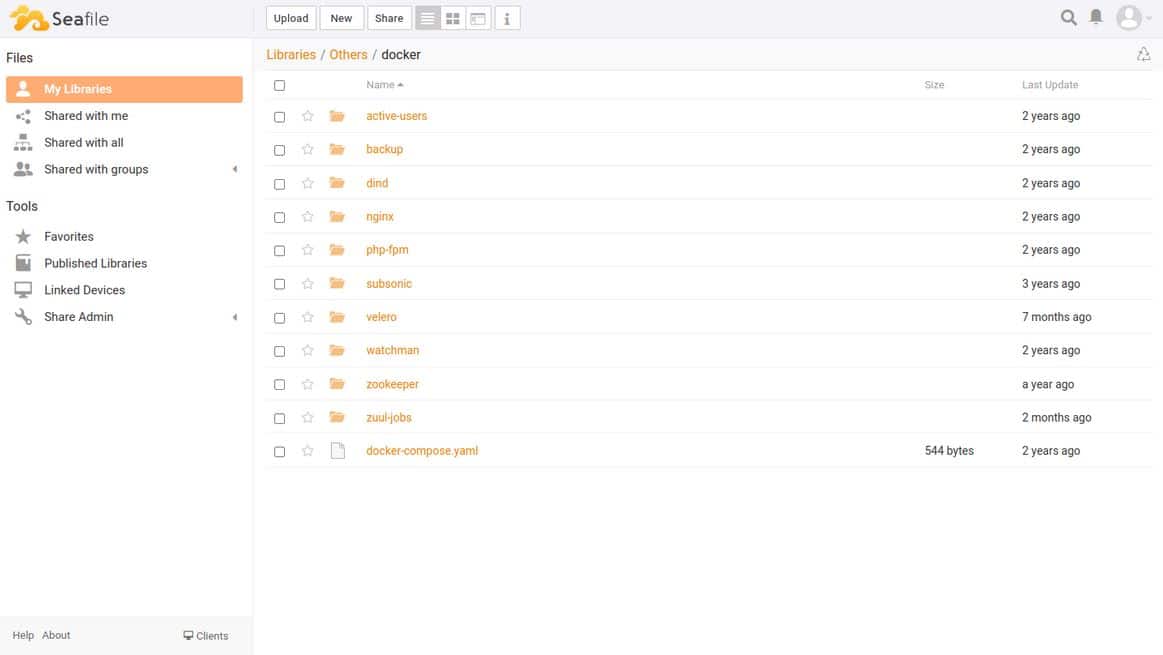Select docker-compose.yaml checkbox
The image size is (1163, 655).
pyautogui.click(x=280, y=451)
